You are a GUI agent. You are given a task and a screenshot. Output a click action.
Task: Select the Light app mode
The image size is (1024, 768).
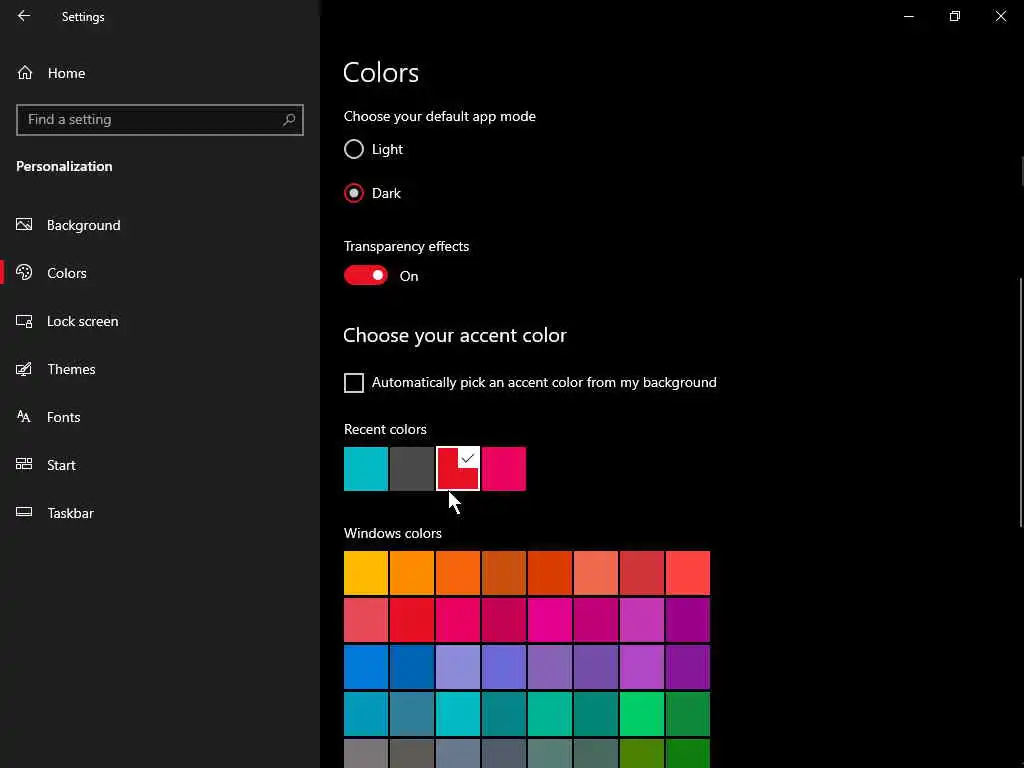pyautogui.click(x=354, y=149)
